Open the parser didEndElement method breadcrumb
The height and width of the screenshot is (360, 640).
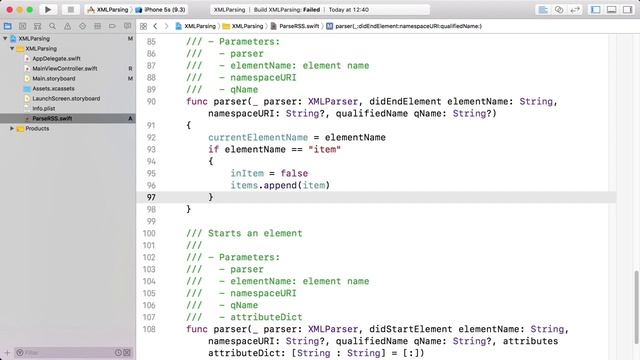pos(404,26)
